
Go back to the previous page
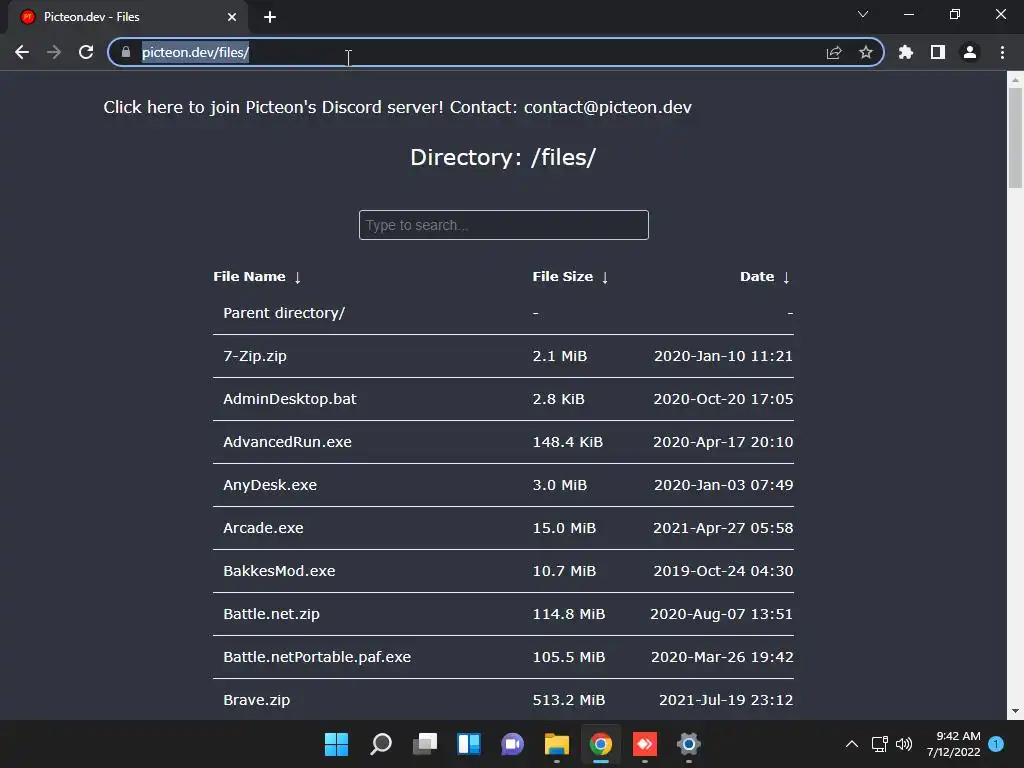tap(22, 52)
